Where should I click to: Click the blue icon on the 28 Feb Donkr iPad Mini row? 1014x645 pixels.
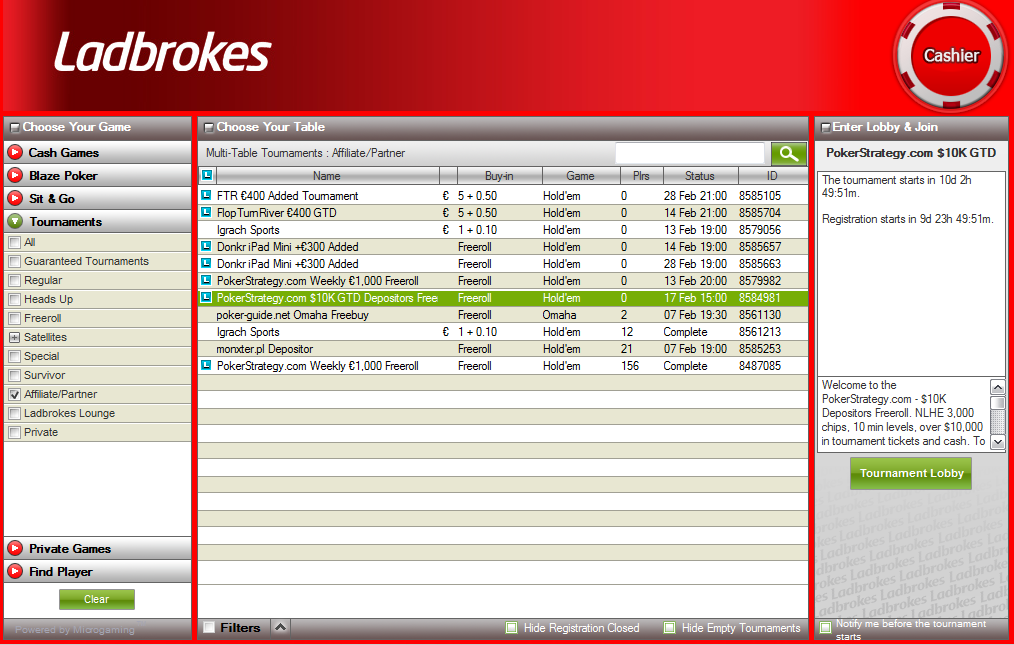pos(206,263)
